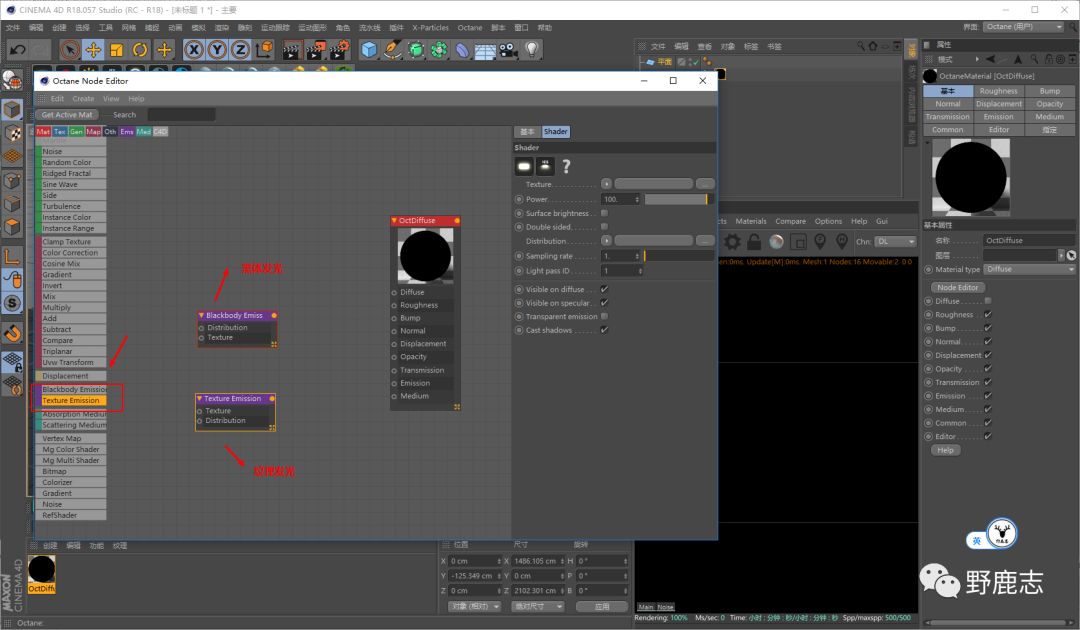Expand the Texture arrow button in Shader

606,184
